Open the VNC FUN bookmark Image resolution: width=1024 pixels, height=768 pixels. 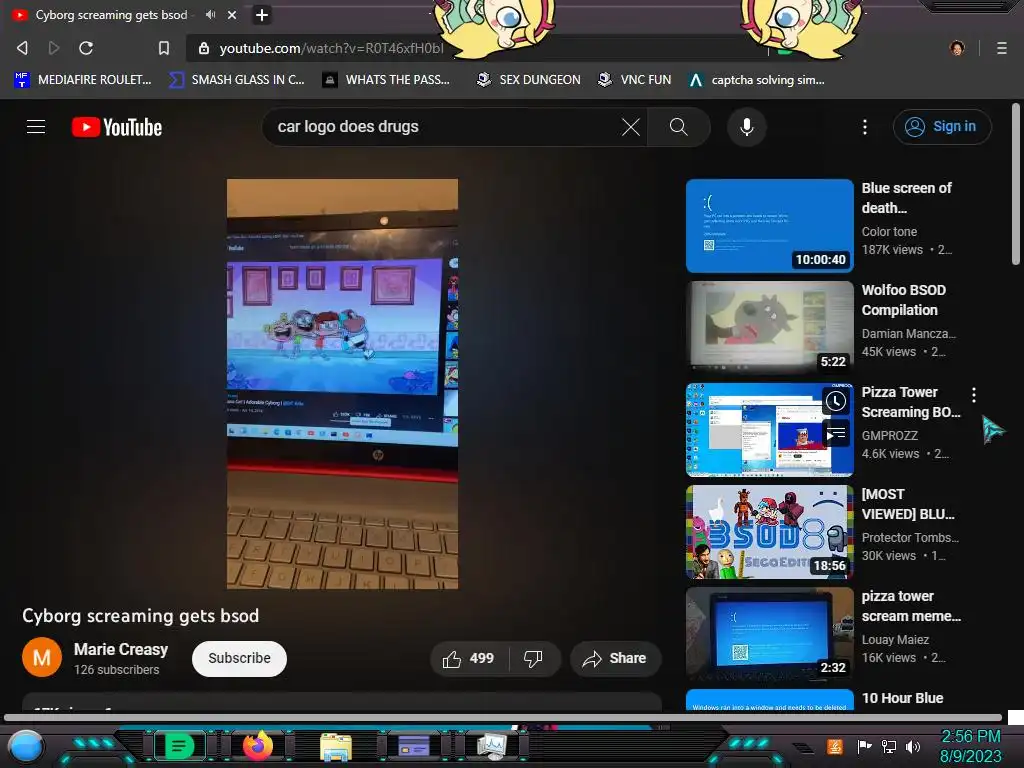[634, 80]
